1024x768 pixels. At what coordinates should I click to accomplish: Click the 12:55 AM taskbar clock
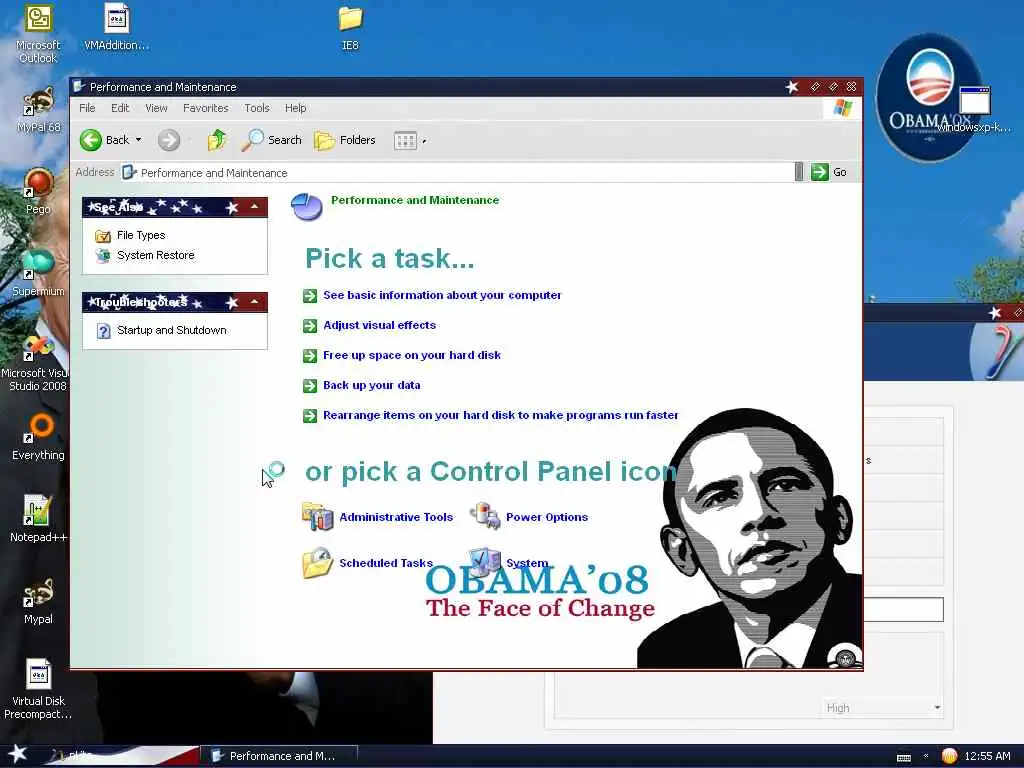tap(987, 756)
